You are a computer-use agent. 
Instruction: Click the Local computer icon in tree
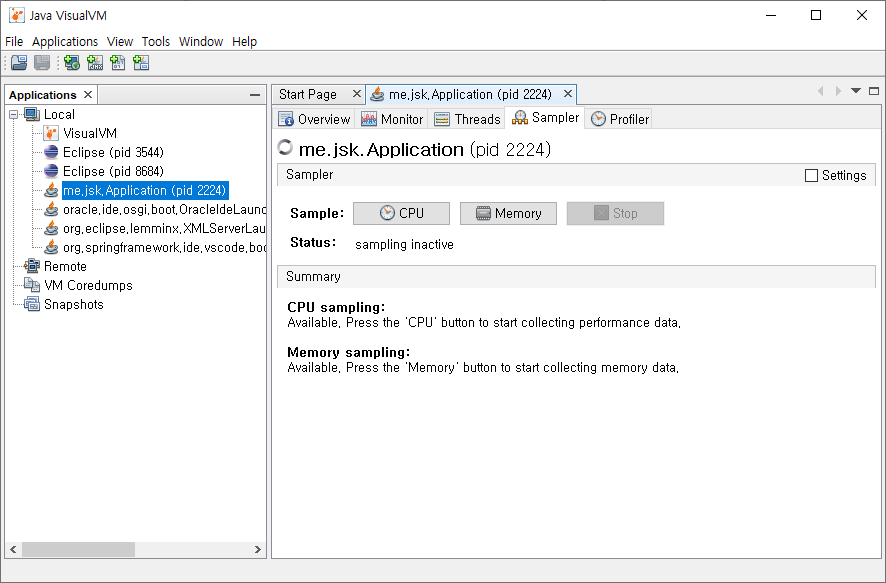(32, 114)
